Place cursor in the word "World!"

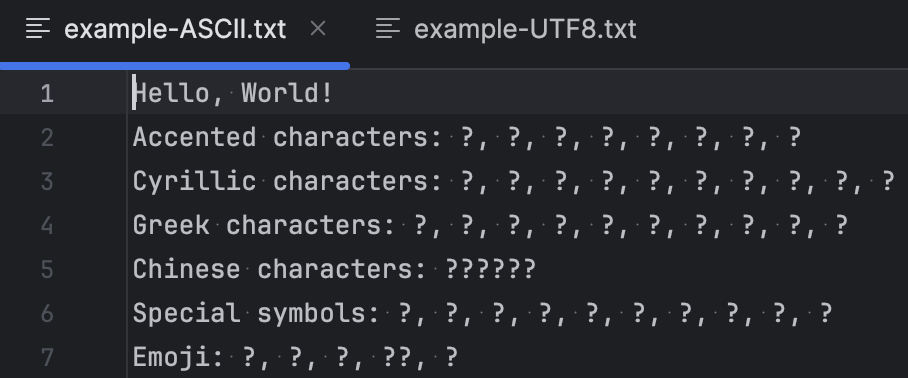click(x=287, y=93)
